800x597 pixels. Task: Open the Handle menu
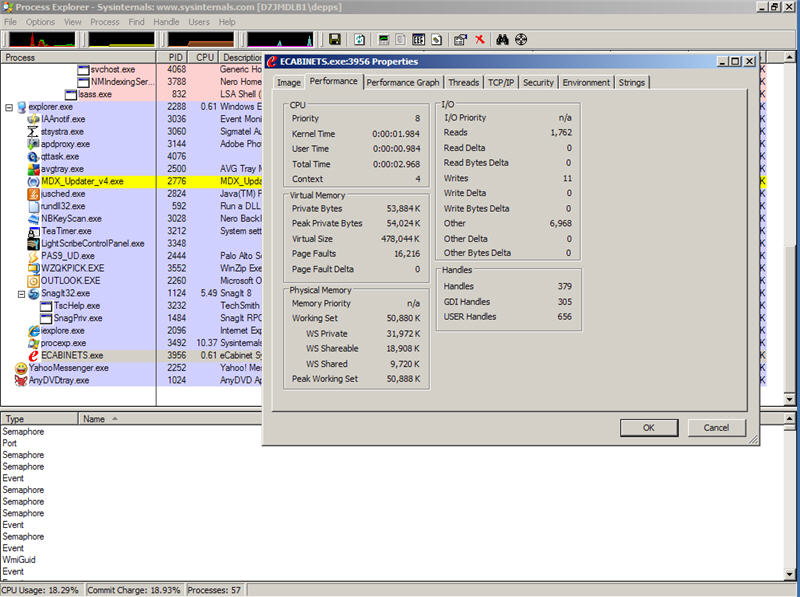166,22
